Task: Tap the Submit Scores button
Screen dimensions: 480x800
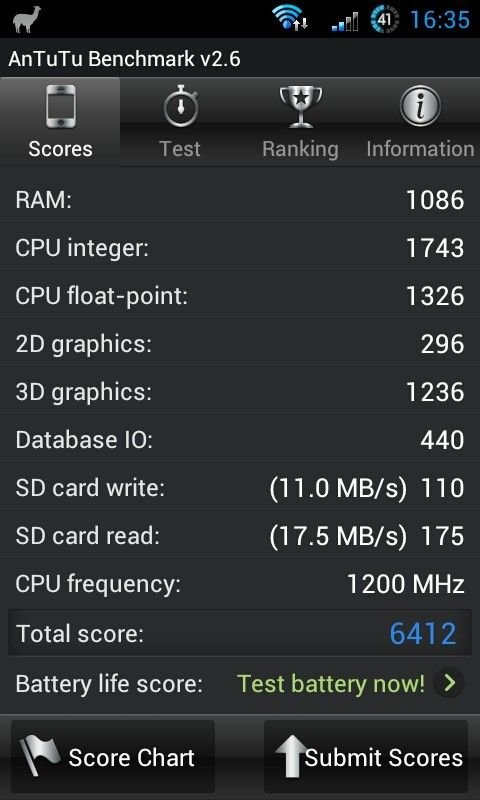Action: (x=366, y=756)
